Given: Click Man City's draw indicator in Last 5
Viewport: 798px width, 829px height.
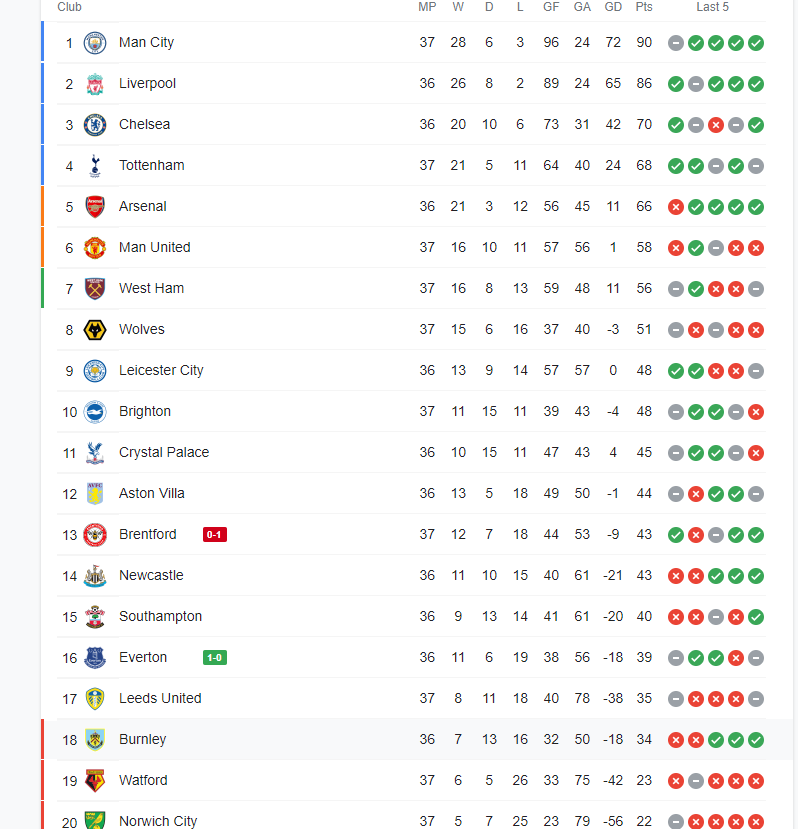Looking at the screenshot, I should 676,43.
